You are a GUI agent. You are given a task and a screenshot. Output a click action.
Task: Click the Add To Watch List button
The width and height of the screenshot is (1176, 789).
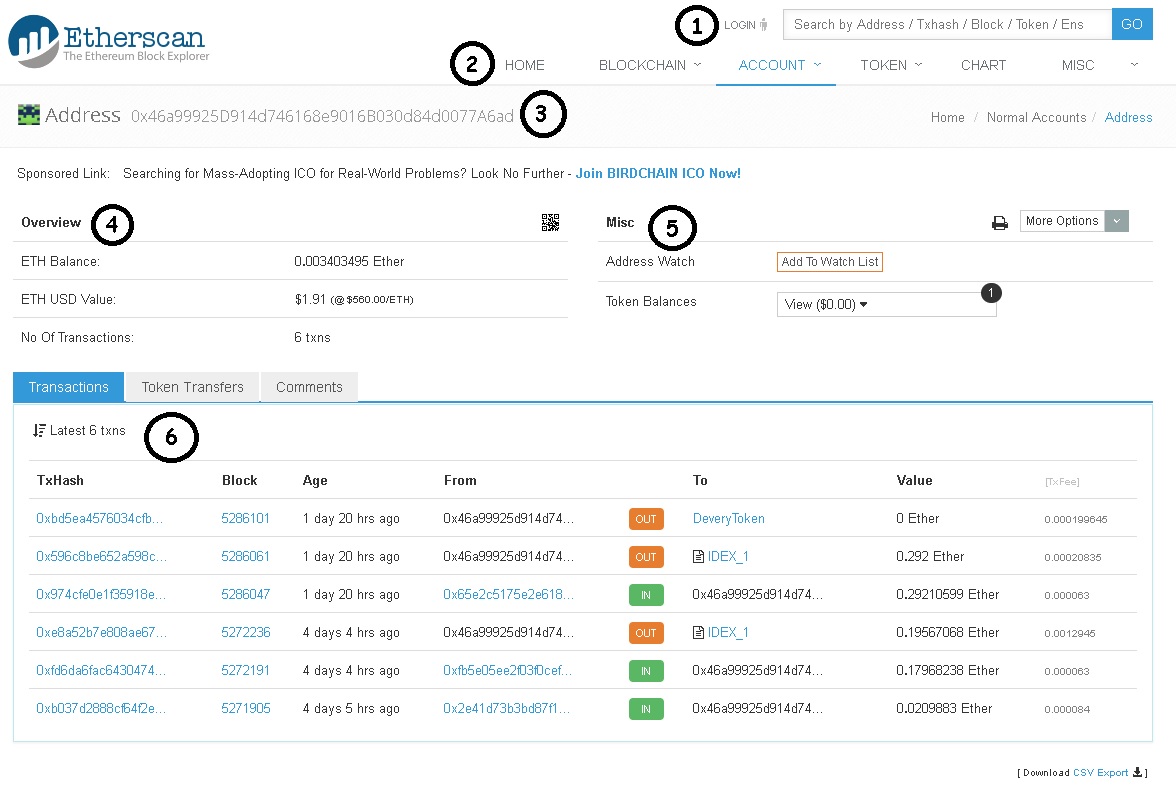click(x=829, y=261)
